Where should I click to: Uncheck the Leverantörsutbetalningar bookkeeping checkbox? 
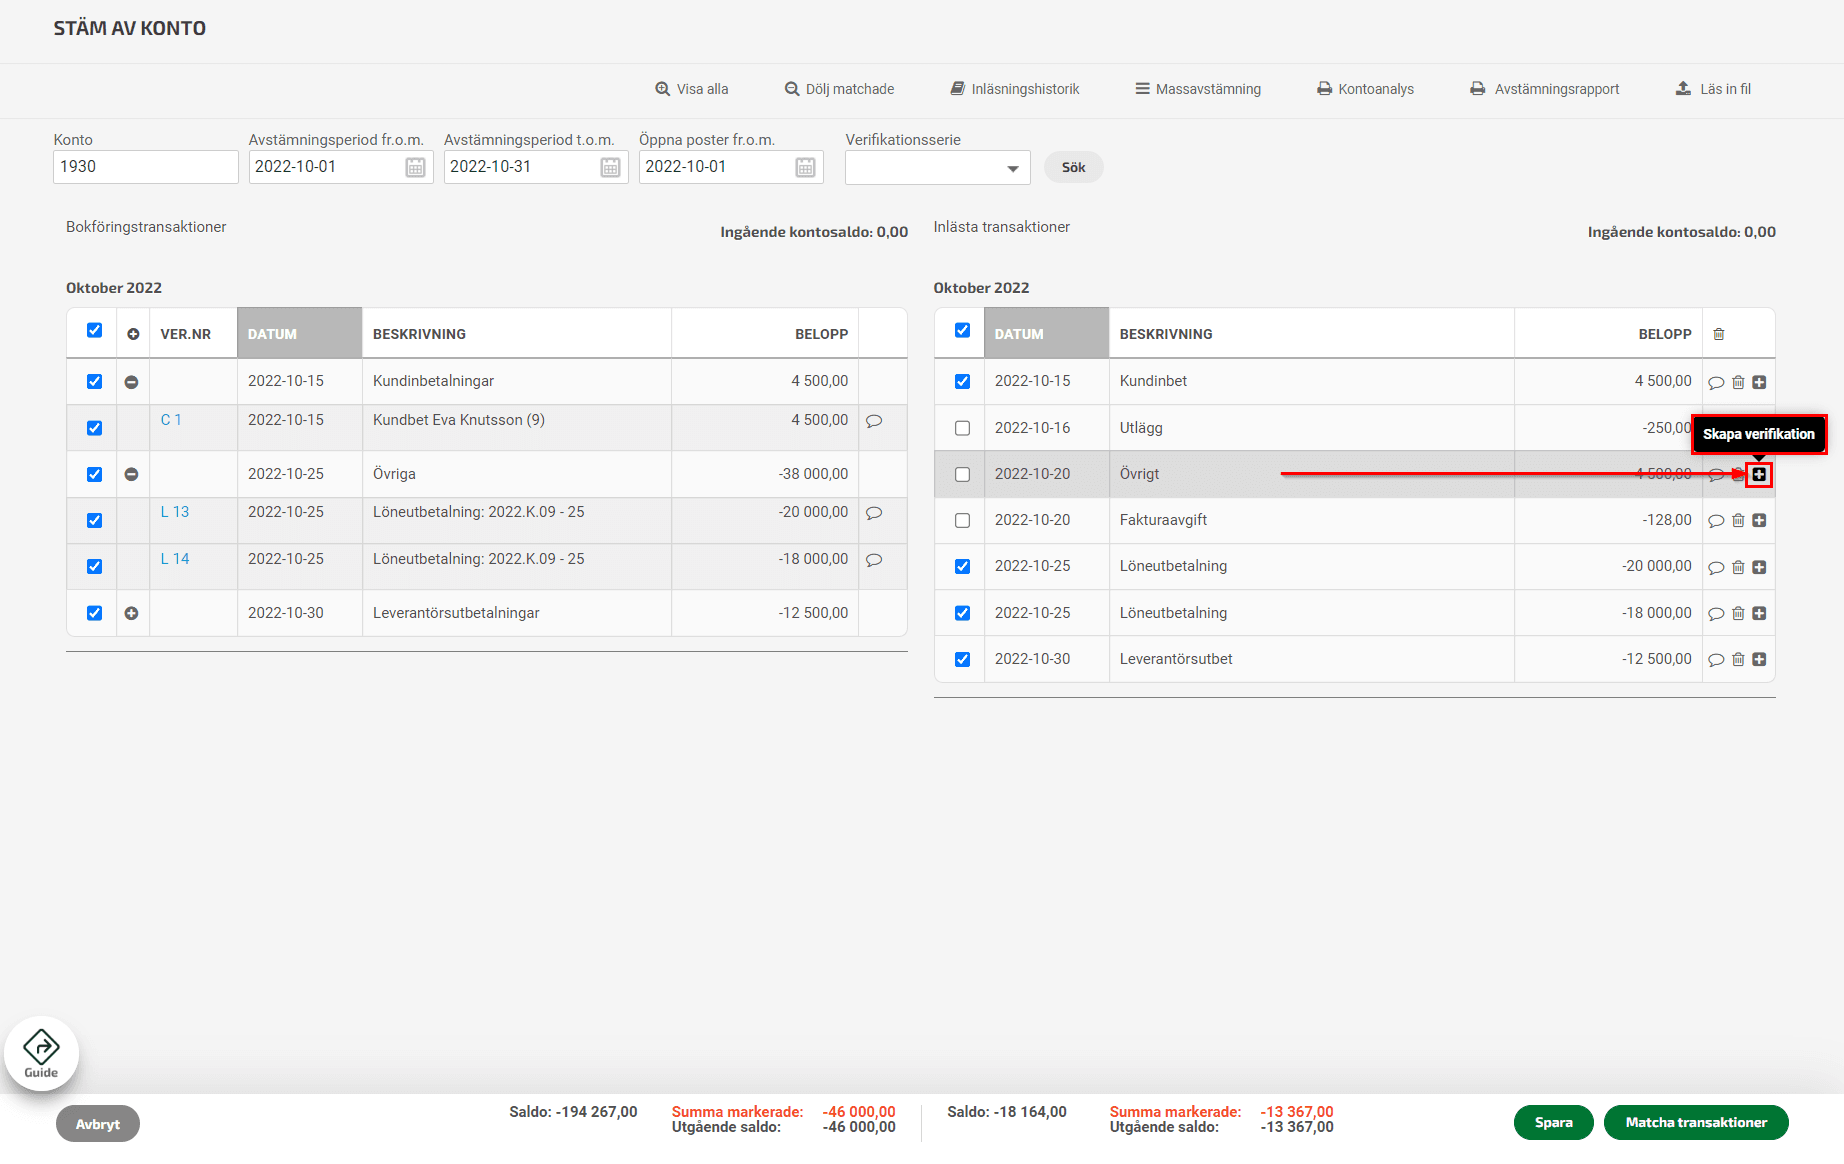94,613
